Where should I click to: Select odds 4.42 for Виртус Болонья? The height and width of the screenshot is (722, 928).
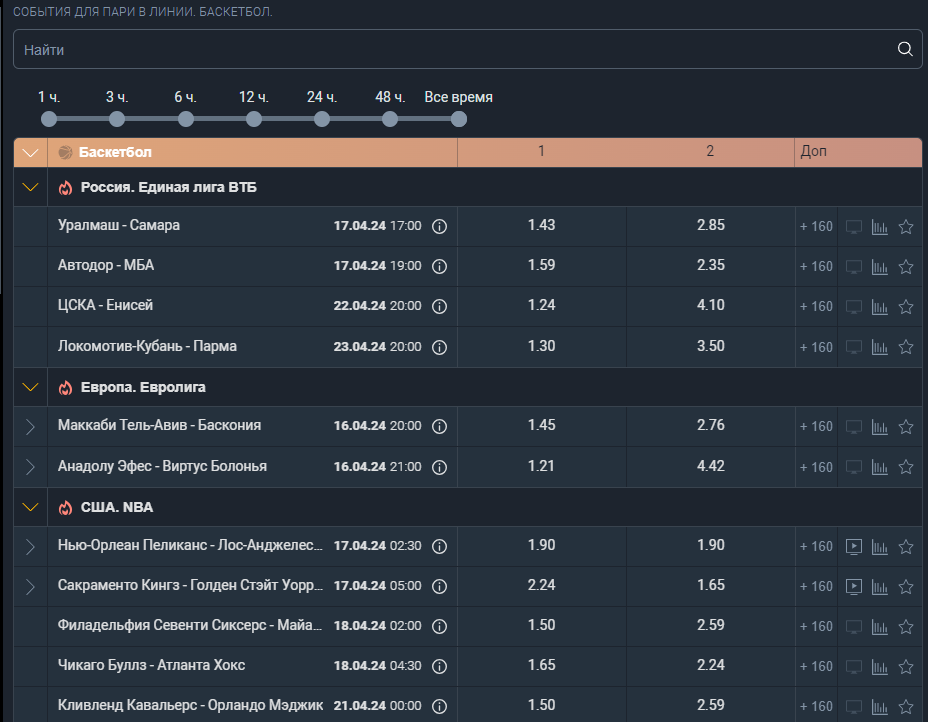[x=710, y=466]
